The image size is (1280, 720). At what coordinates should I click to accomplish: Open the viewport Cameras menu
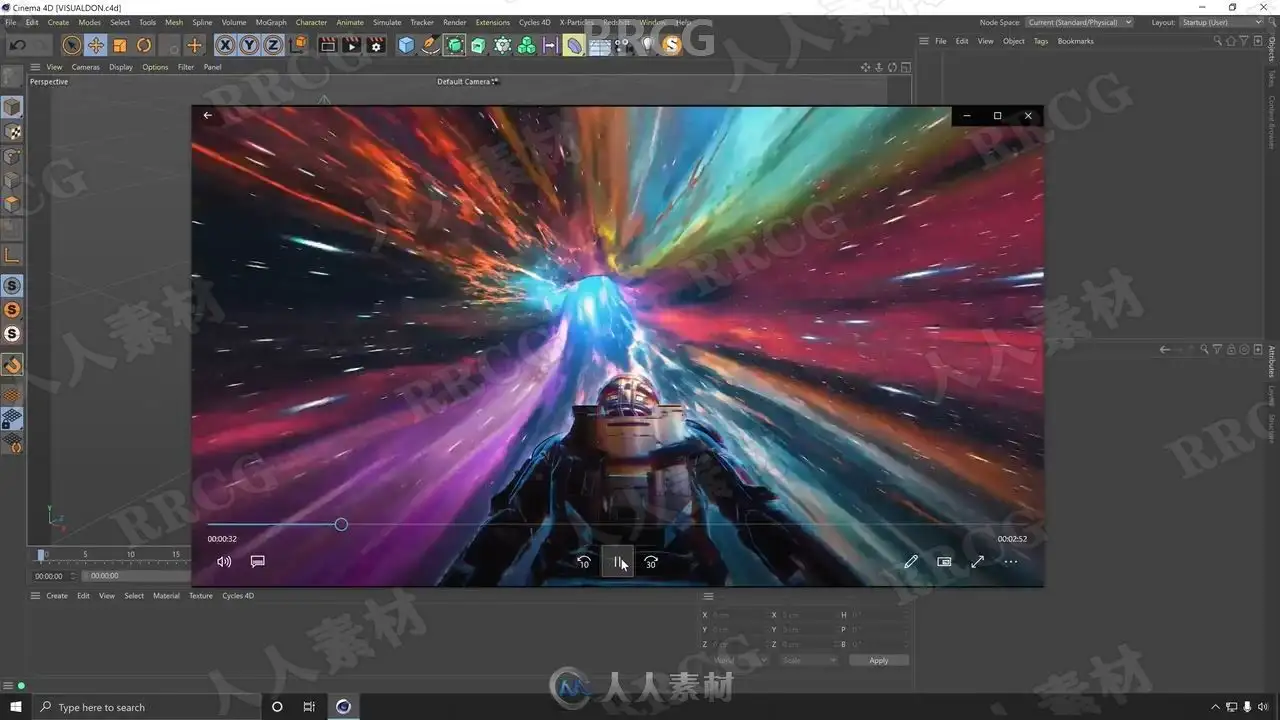pyautogui.click(x=86, y=67)
